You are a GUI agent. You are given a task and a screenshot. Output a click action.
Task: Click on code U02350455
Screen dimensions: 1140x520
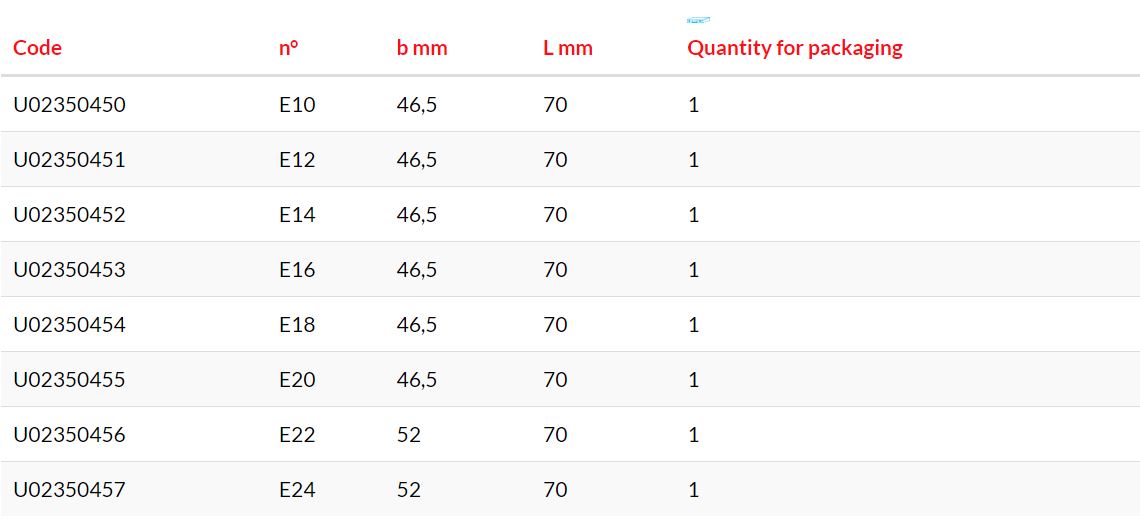pyautogui.click(x=69, y=380)
